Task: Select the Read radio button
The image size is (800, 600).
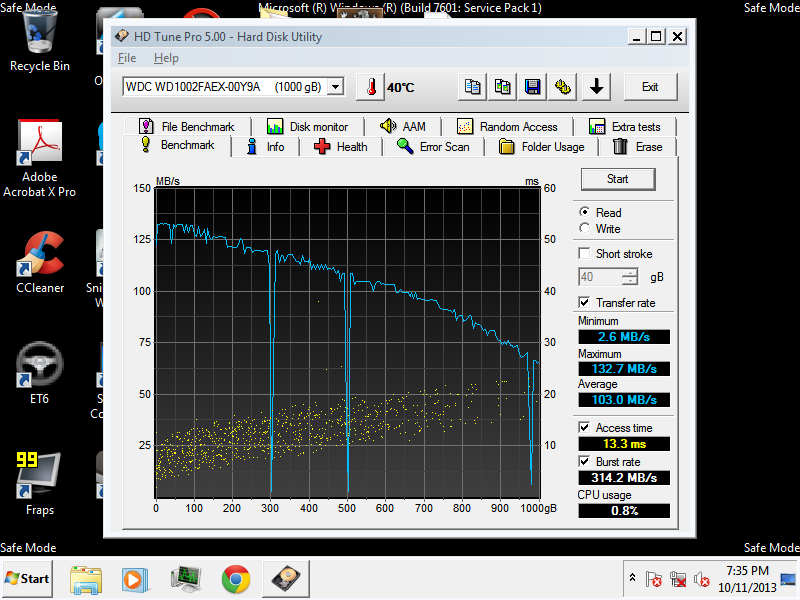Action: [x=585, y=212]
